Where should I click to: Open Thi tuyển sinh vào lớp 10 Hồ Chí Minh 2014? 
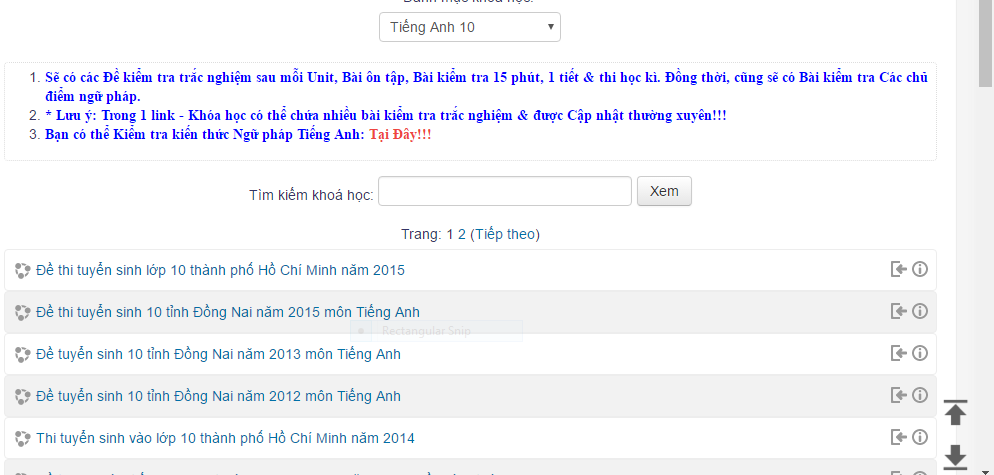pos(225,438)
